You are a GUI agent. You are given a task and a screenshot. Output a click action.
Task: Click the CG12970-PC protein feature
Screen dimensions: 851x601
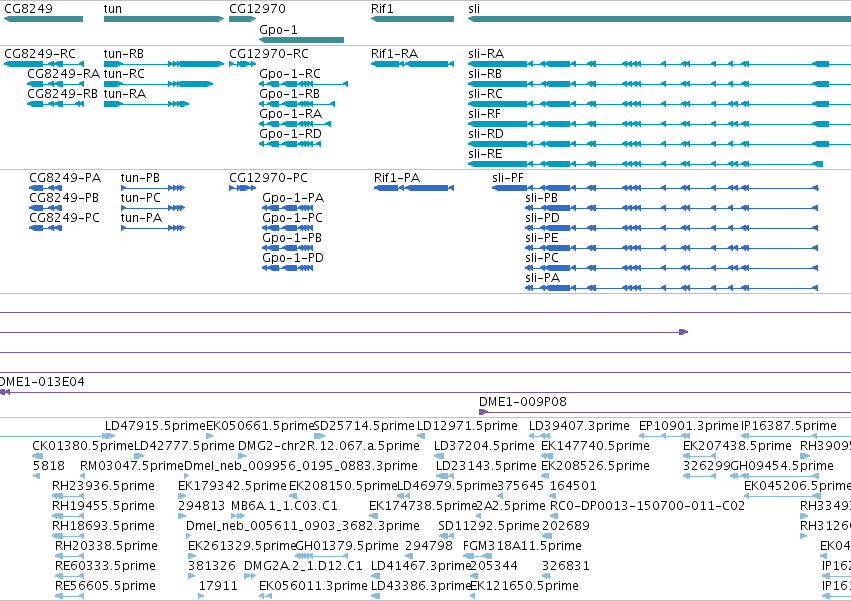242,188
